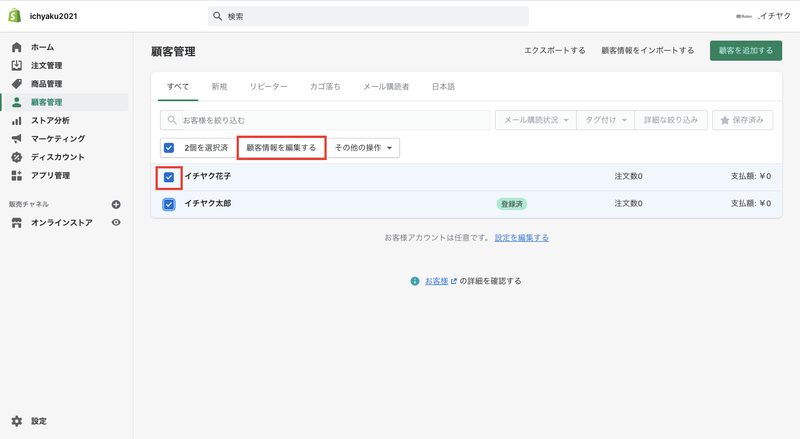Open the メール購読状況 filter dropdown
800x439 pixels.
[536, 120]
